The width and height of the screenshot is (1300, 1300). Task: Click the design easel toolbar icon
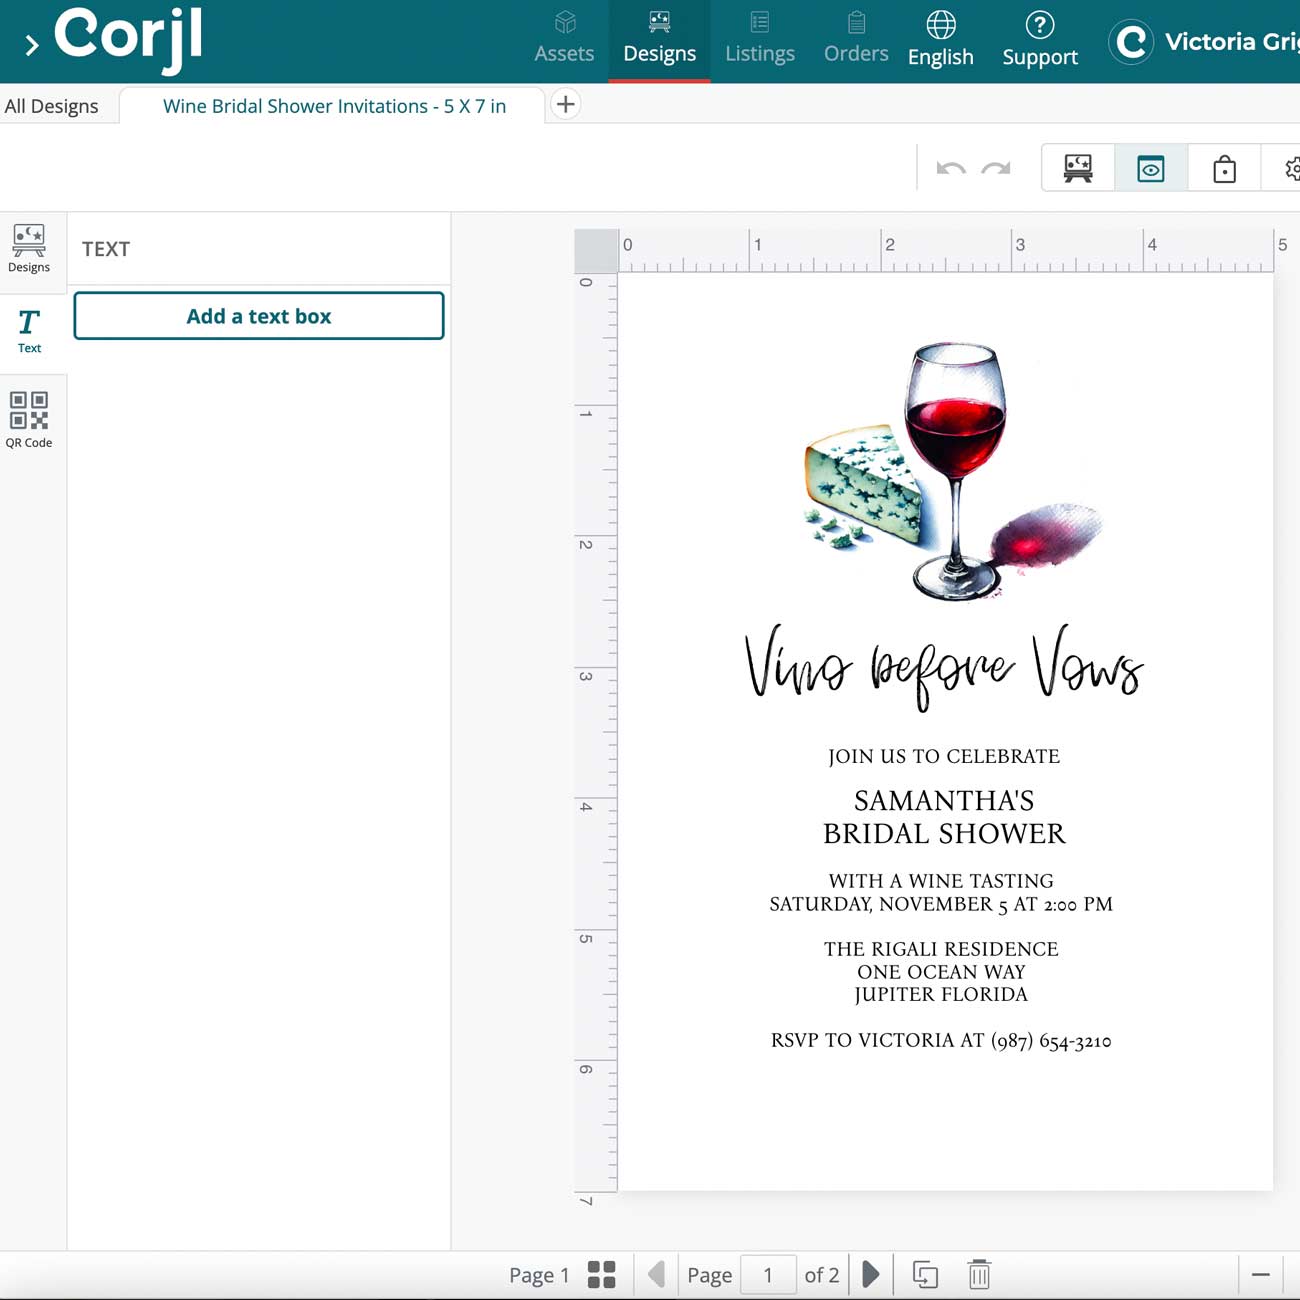click(x=1078, y=168)
